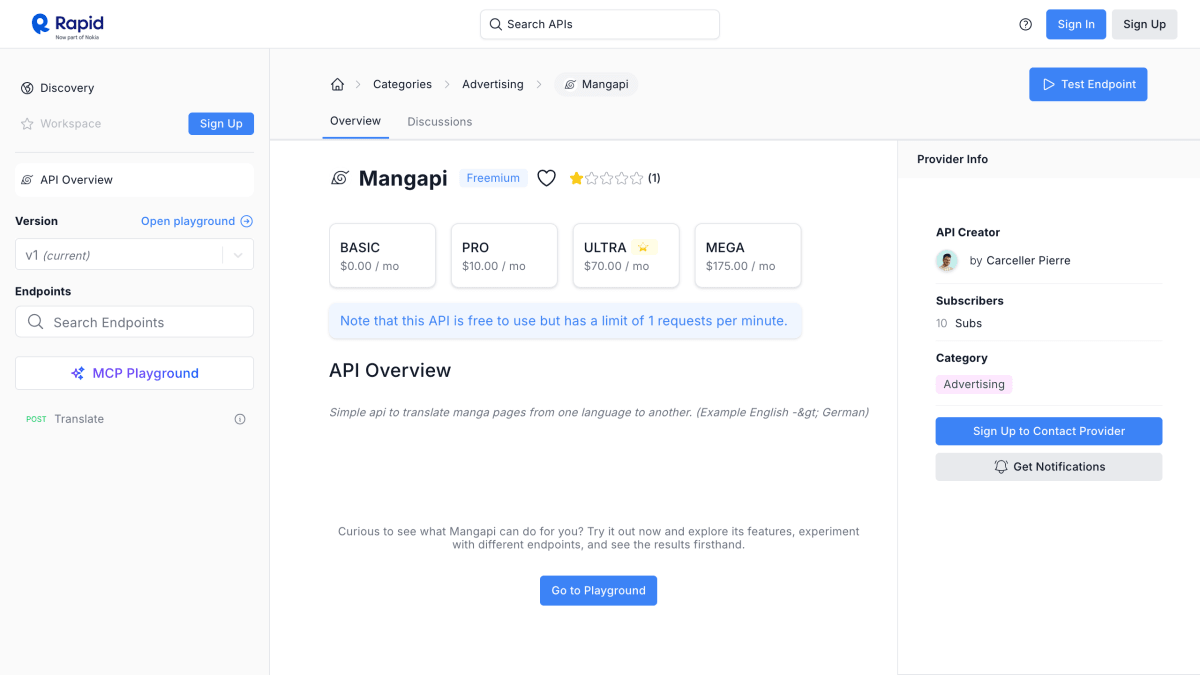Image resolution: width=1200 pixels, height=675 pixels.
Task: Click the Mangapi title logo icon
Action: pos(339,178)
